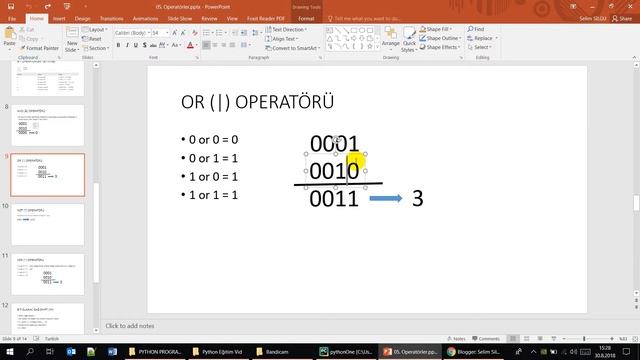
Task: Click the Arrange button
Action: [x=391, y=39]
